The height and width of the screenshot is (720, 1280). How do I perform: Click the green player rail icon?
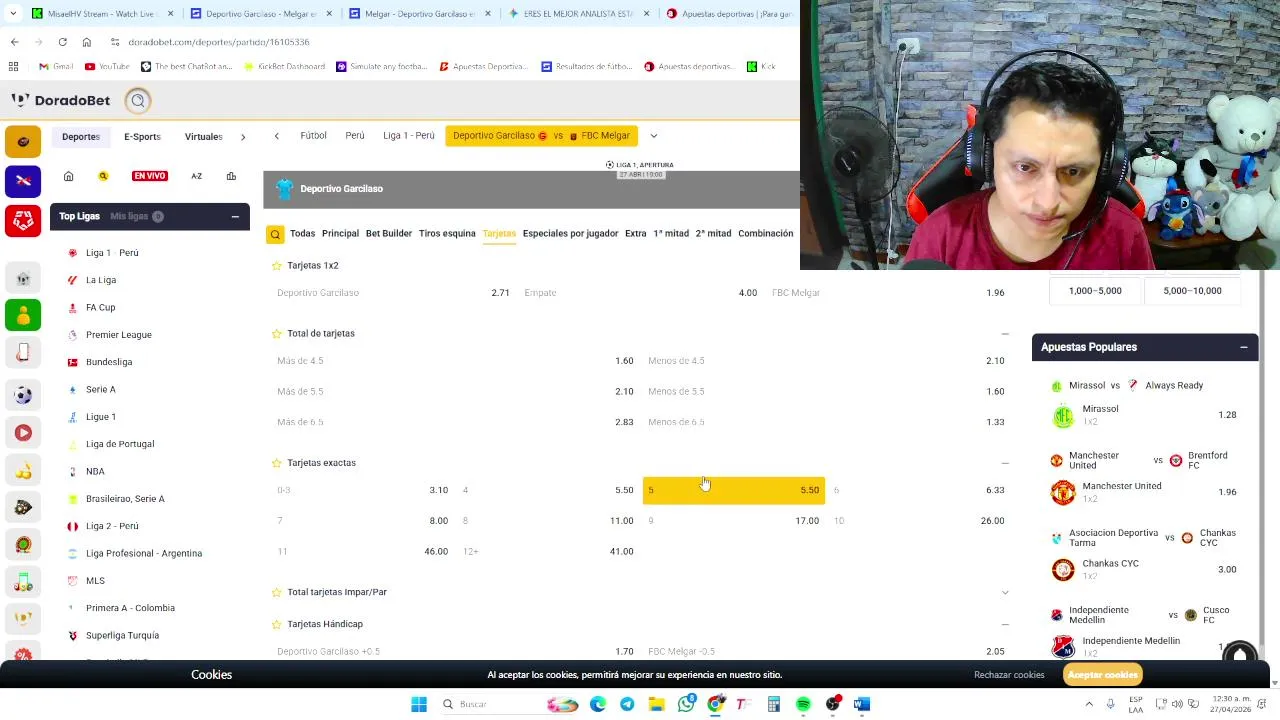coord(23,316)
